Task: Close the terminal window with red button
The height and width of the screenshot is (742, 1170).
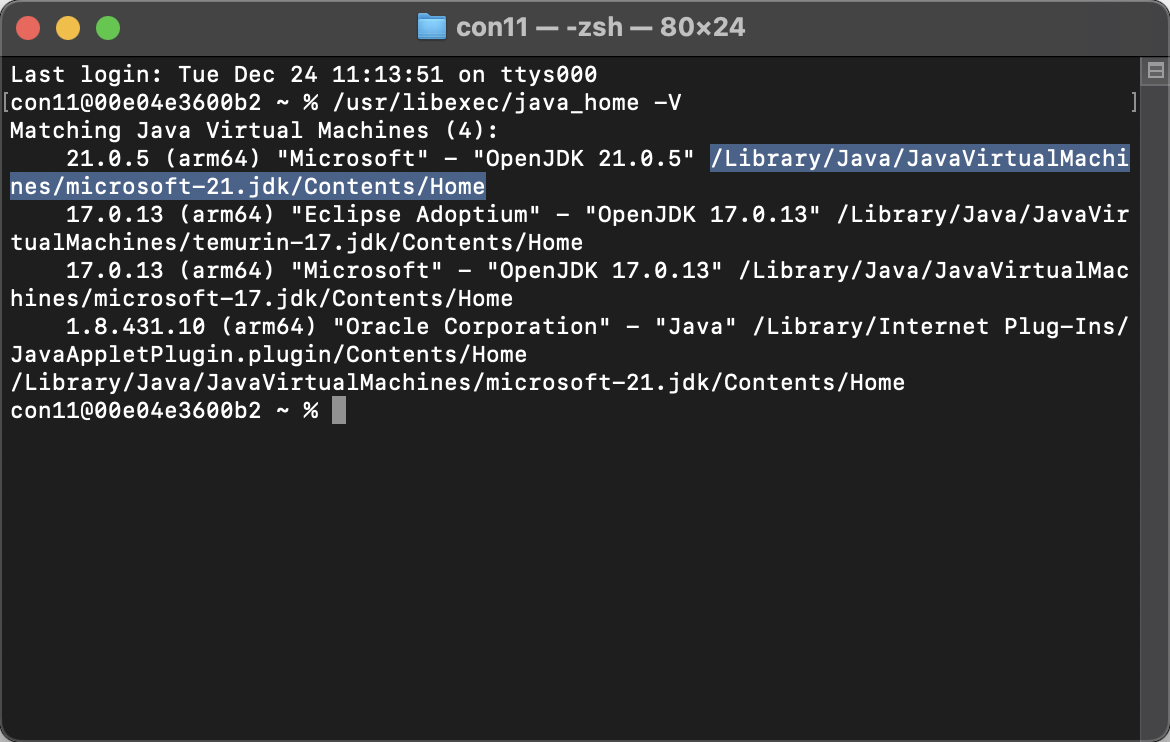Action: (28, 28)
